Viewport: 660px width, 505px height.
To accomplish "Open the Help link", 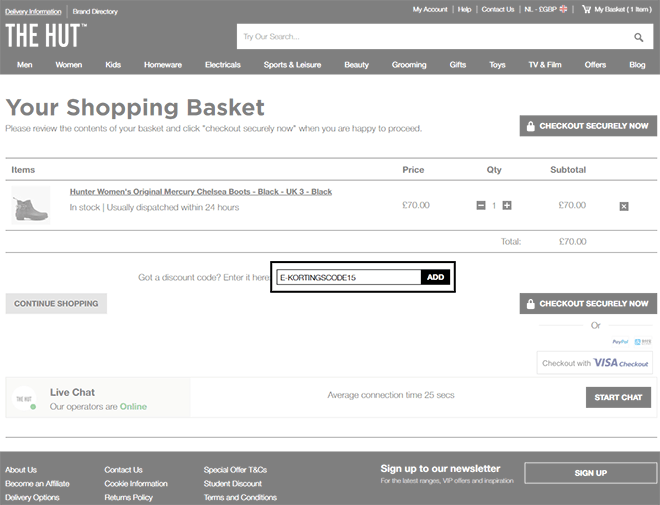I will coord(464,9).
